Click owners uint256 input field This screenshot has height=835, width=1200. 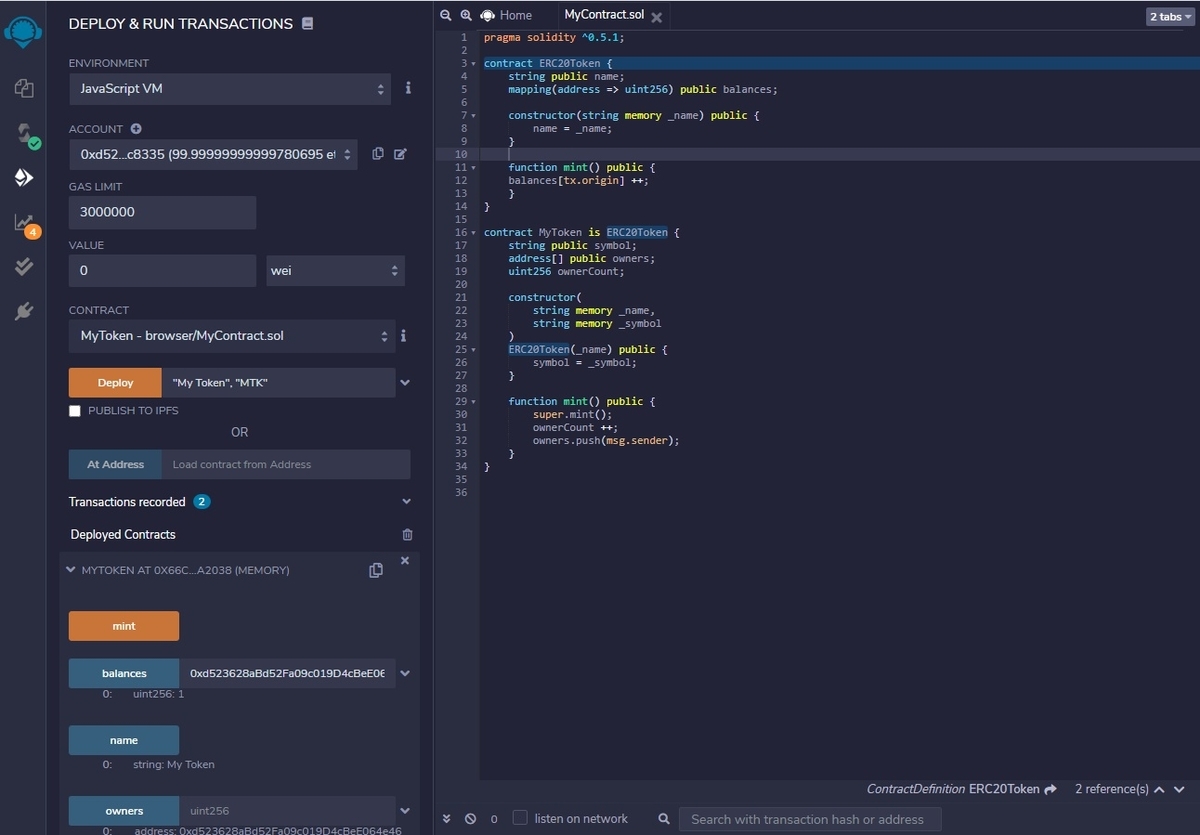tap(287, 811)
